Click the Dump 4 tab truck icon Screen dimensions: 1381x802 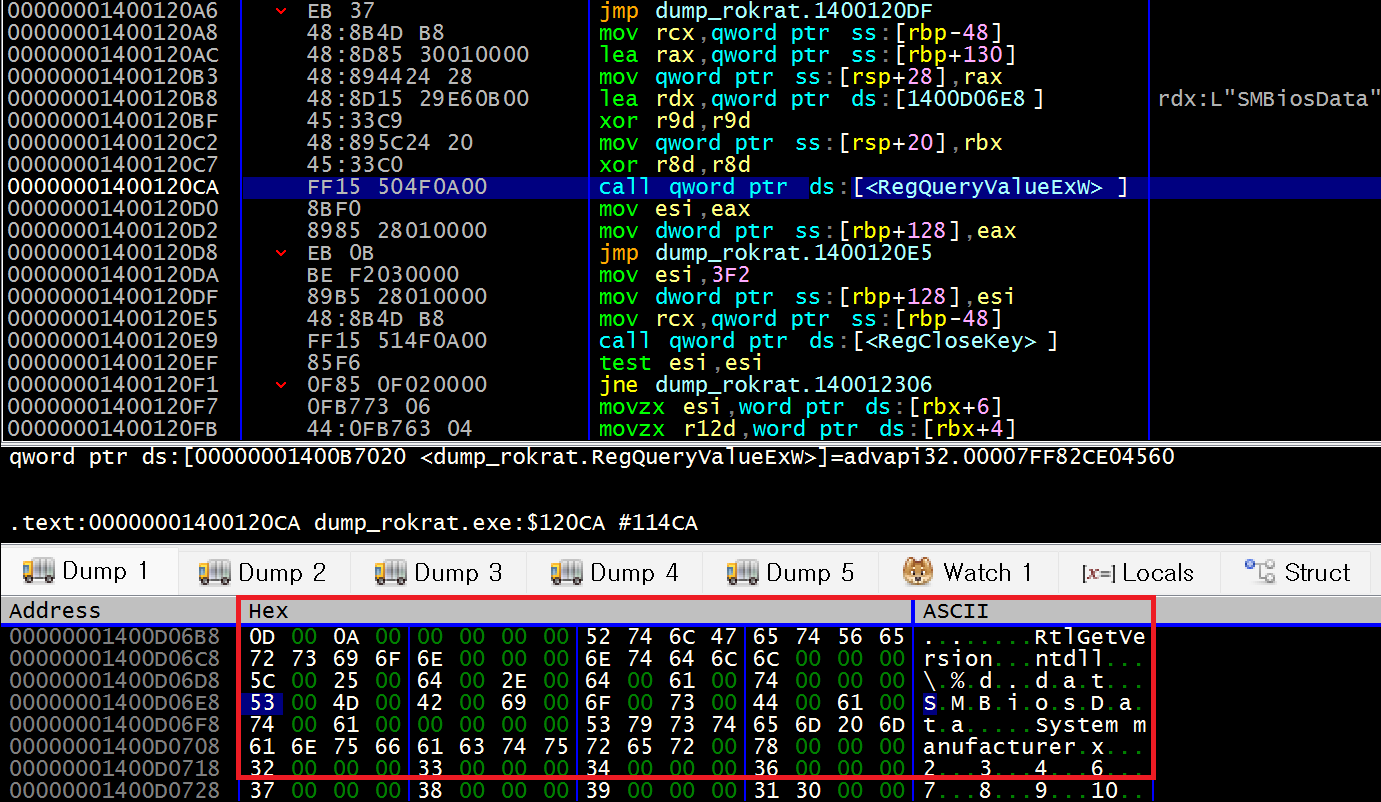click(x=567, y=572)
